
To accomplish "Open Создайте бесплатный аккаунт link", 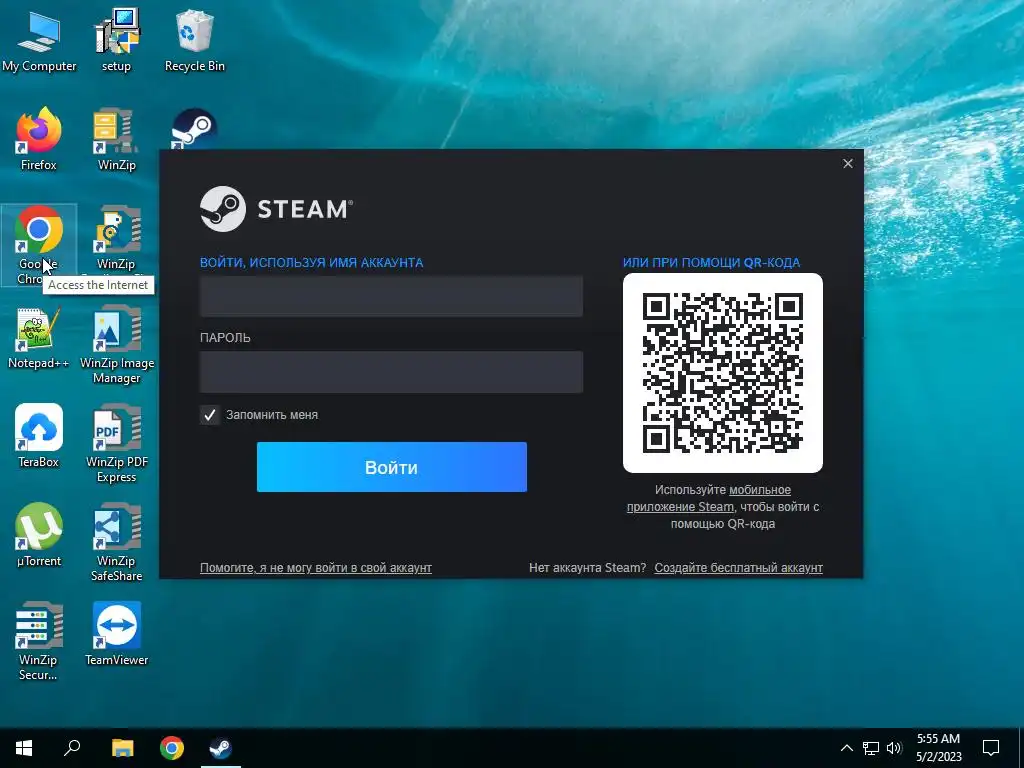I will [739, 568].
